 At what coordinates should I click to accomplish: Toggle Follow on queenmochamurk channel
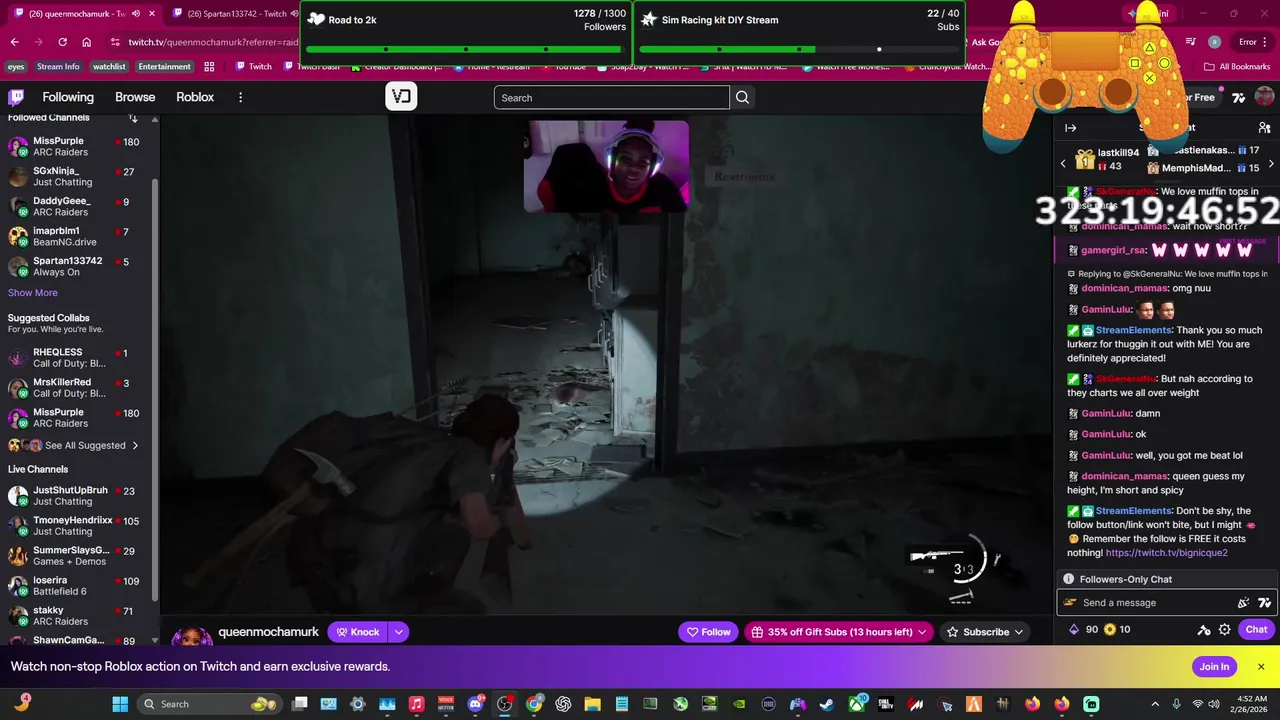(x=708, y=632)
